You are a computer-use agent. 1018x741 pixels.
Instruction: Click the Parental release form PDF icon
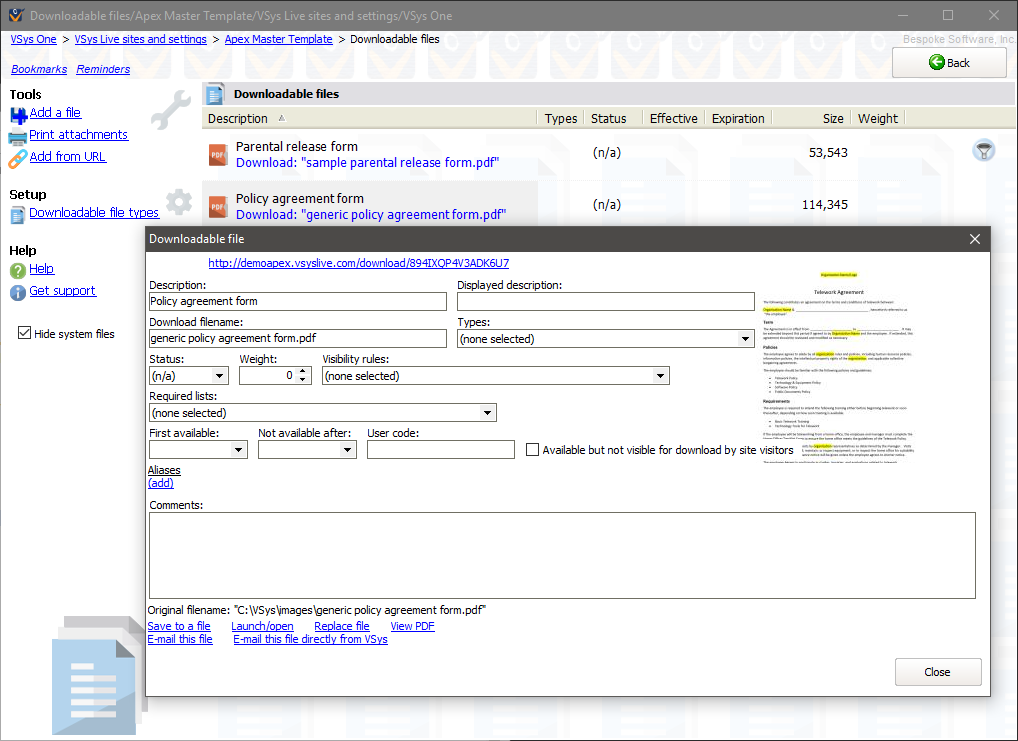click(218, 154)
